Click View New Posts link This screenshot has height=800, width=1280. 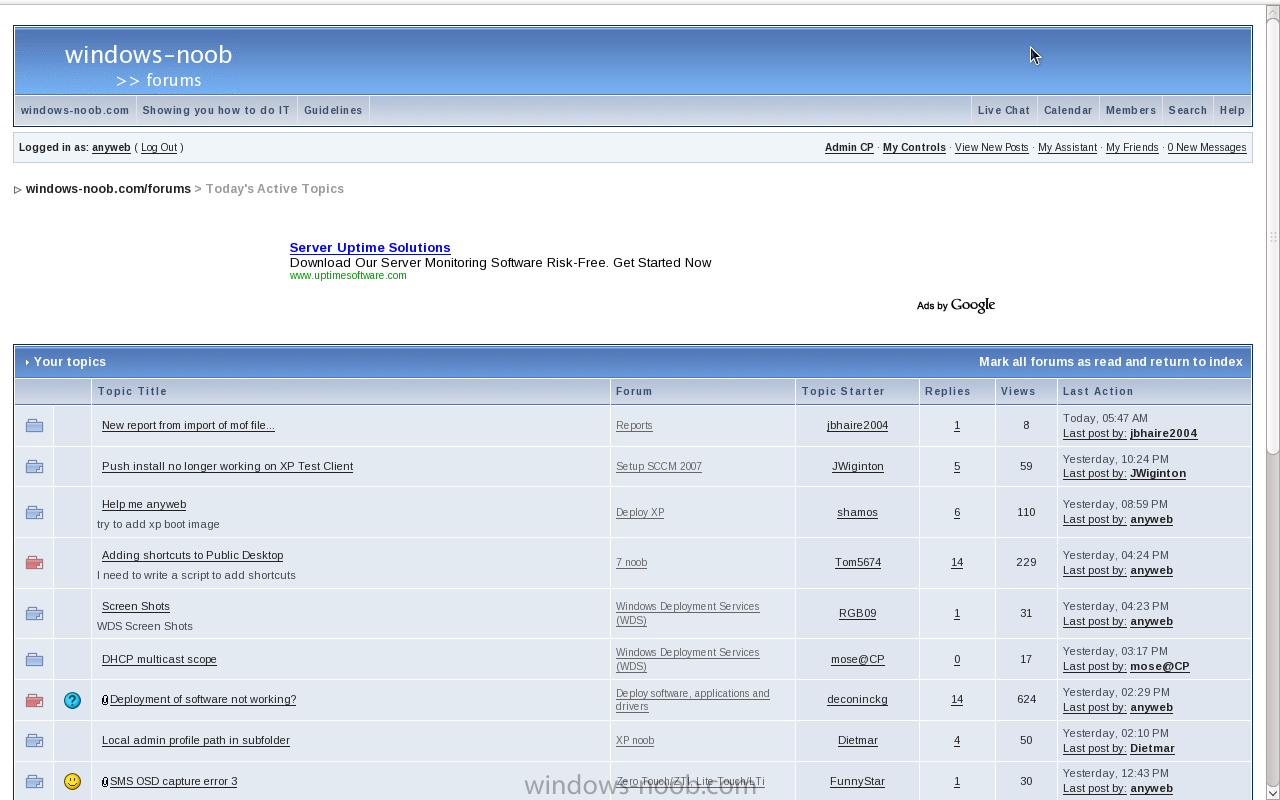point(992,148)
